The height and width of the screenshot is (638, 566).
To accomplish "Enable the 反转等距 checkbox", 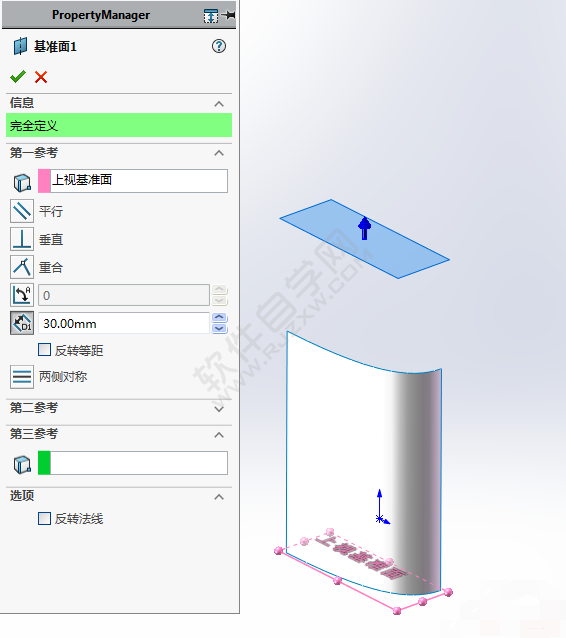I will pyautogui.click(x=44, y=350).
